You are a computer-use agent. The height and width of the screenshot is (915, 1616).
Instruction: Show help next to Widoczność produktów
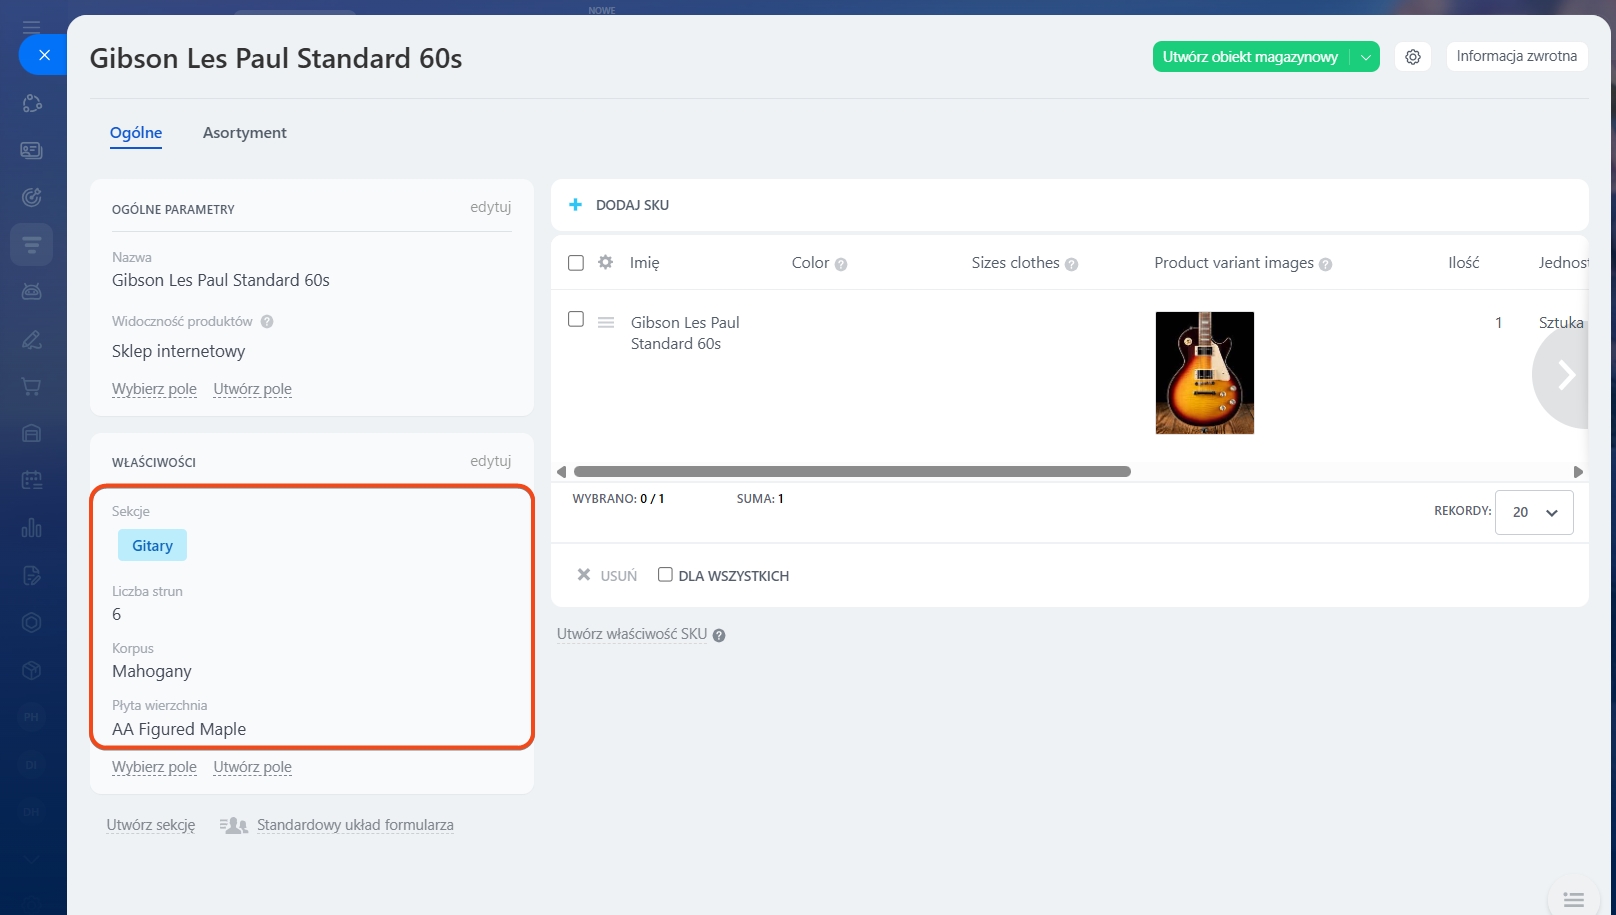click(x=267, y=321)
